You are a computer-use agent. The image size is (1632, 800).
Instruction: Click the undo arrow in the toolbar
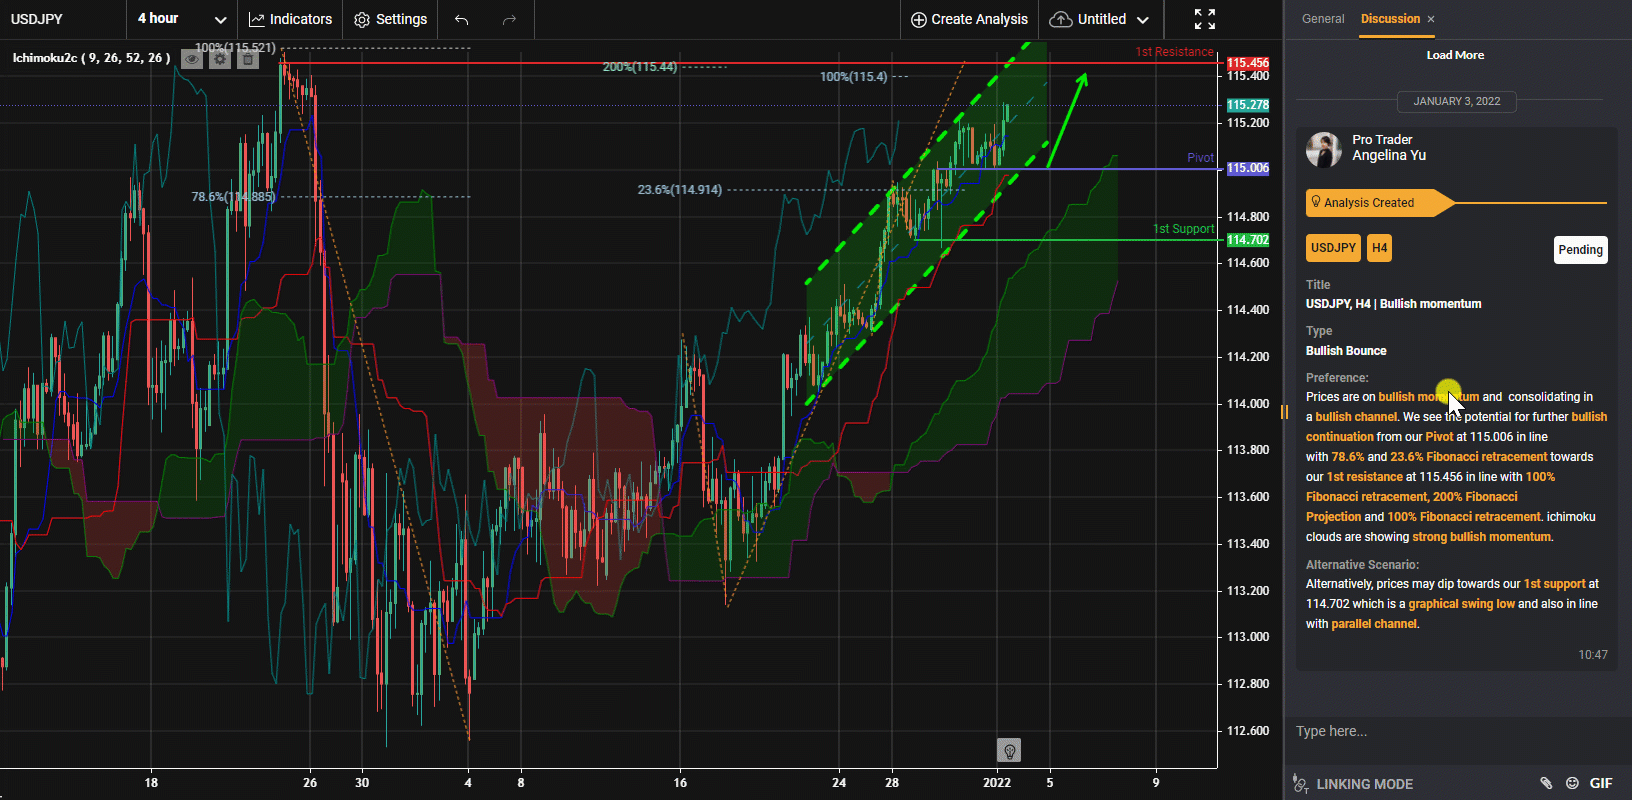click(x=461, y=20)
